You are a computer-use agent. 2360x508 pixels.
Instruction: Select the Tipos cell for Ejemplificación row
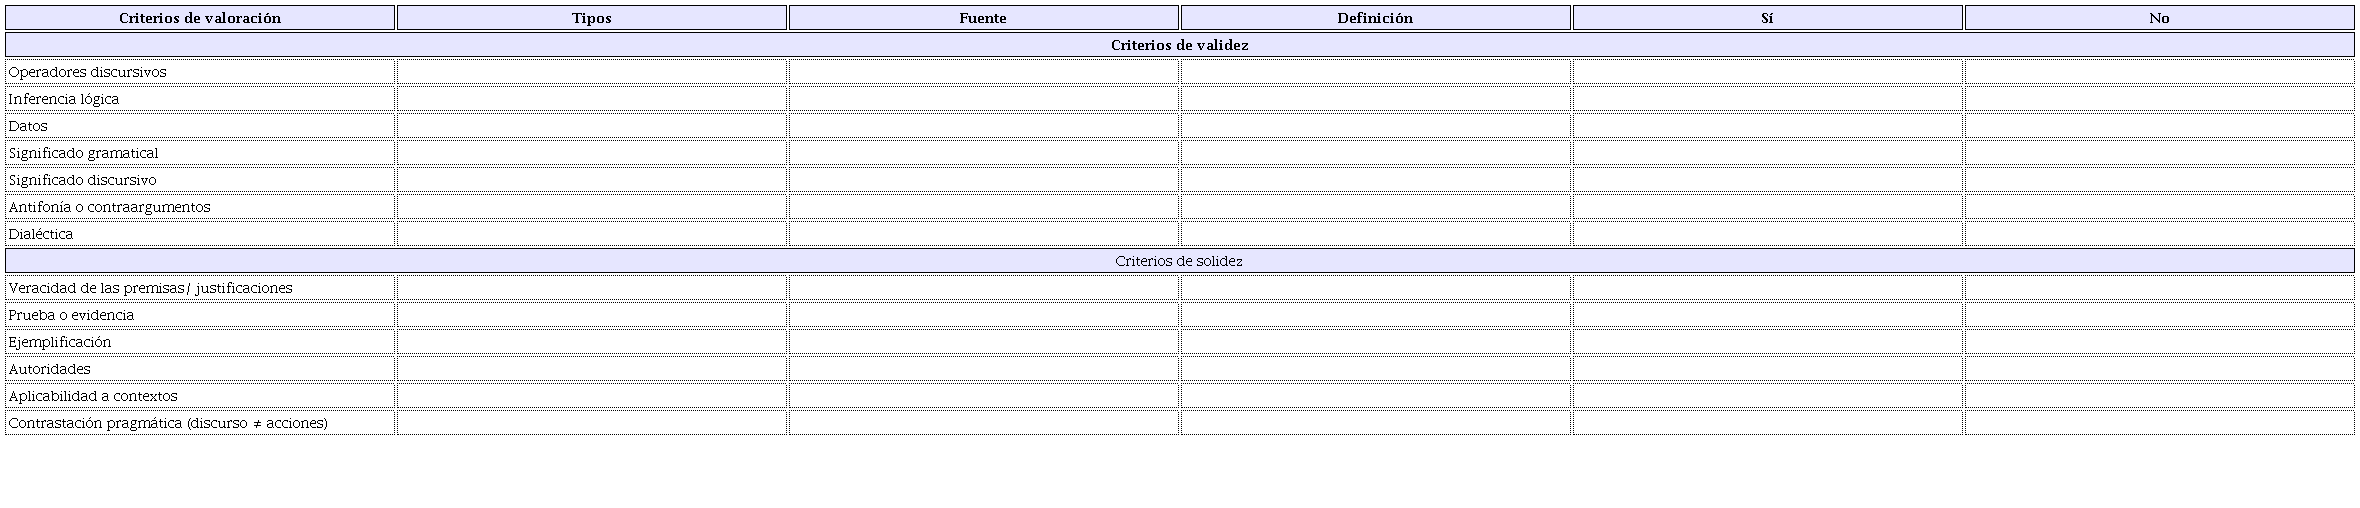(x=592, y=342)
